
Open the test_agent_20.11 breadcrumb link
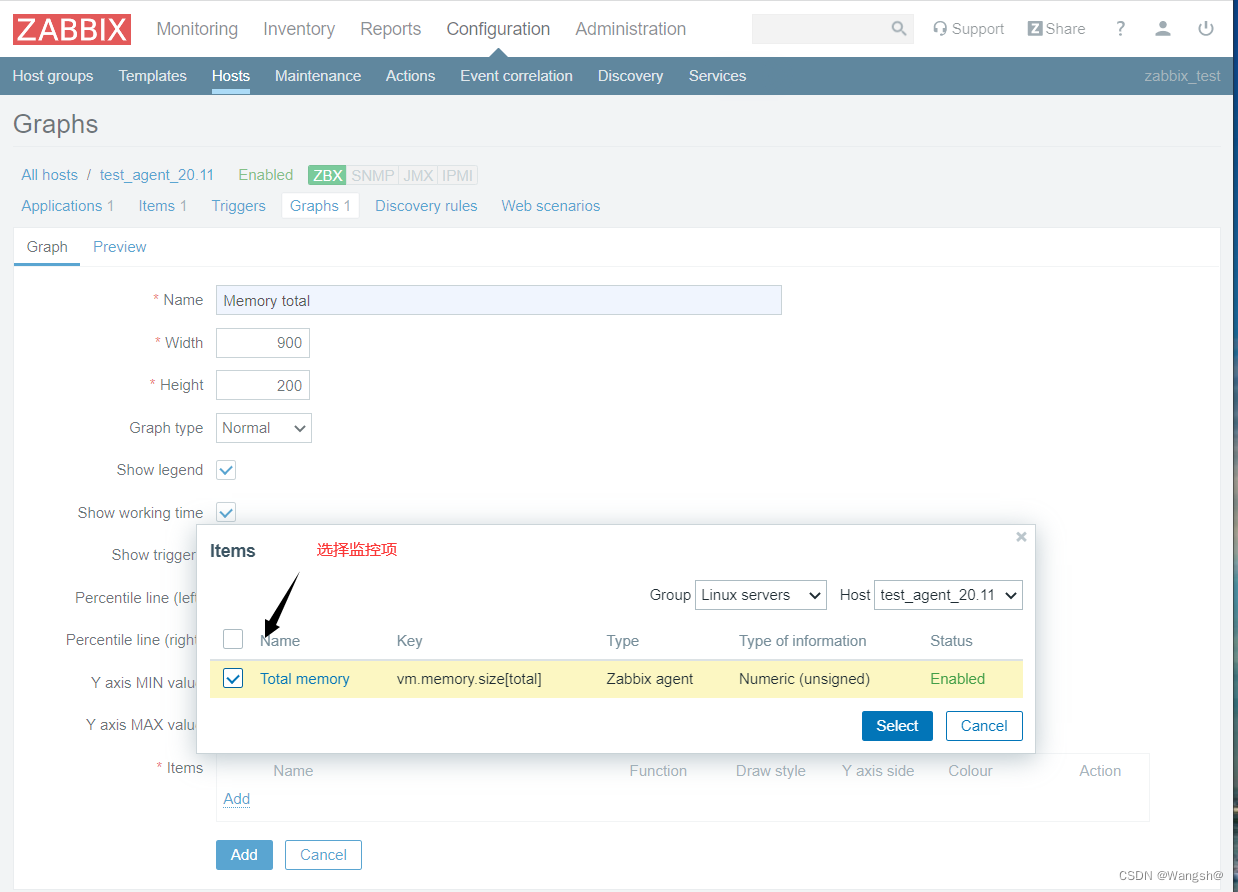[157, 175]
